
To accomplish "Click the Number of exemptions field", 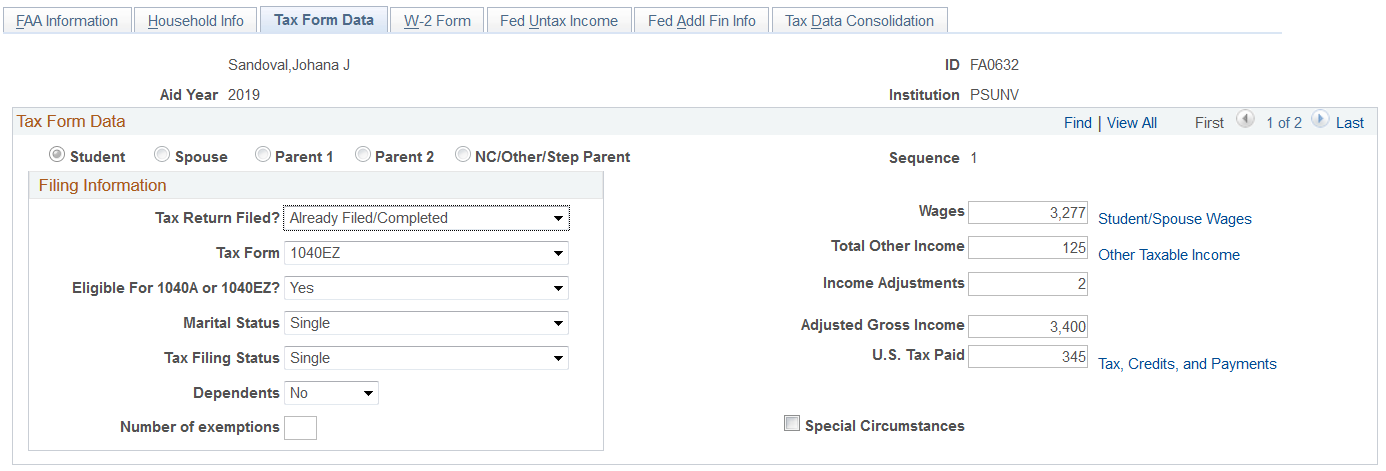I will 300,428.
